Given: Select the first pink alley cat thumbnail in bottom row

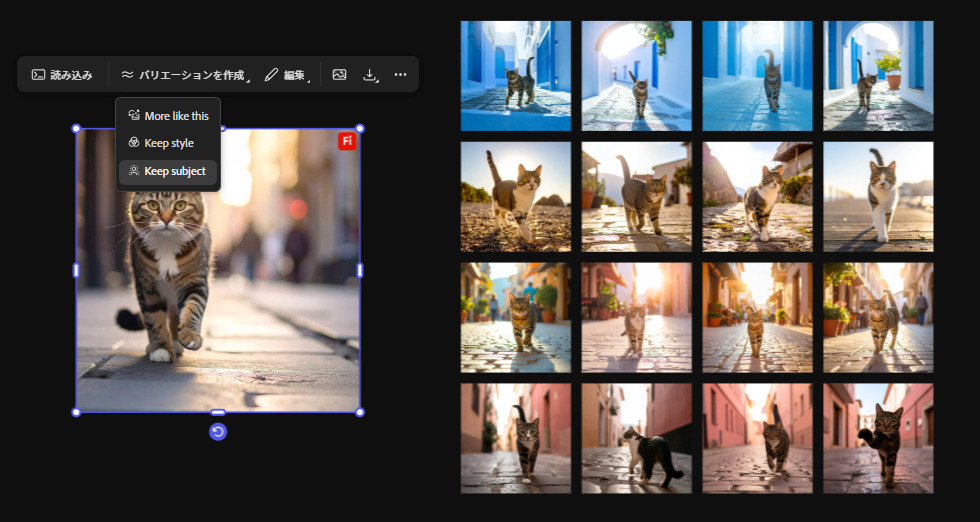Looking at the screenshot, I should (x=516, y=438).
